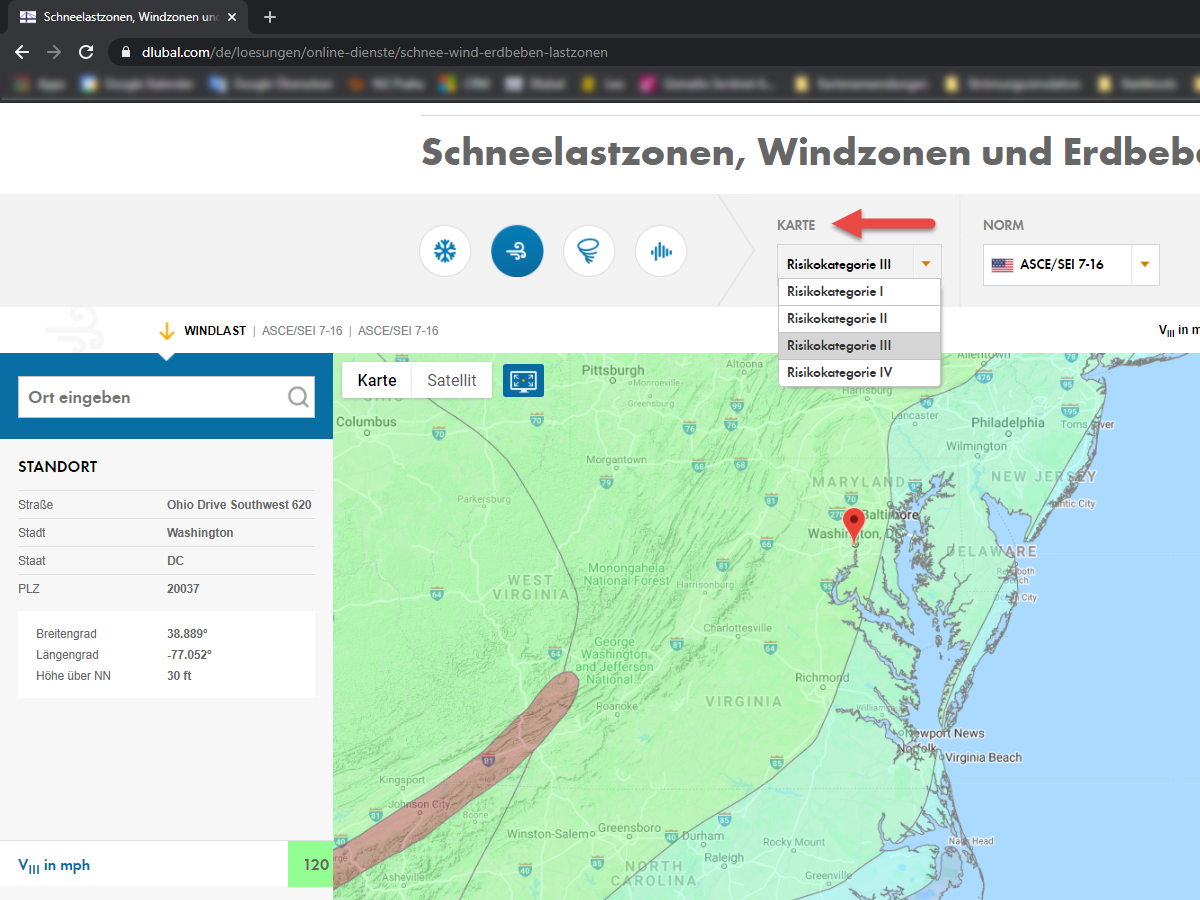Image resolution: width=1200 pixels, height=900 pixels.
Task: Click the city value Washington
Action: (x=200, y=533)
